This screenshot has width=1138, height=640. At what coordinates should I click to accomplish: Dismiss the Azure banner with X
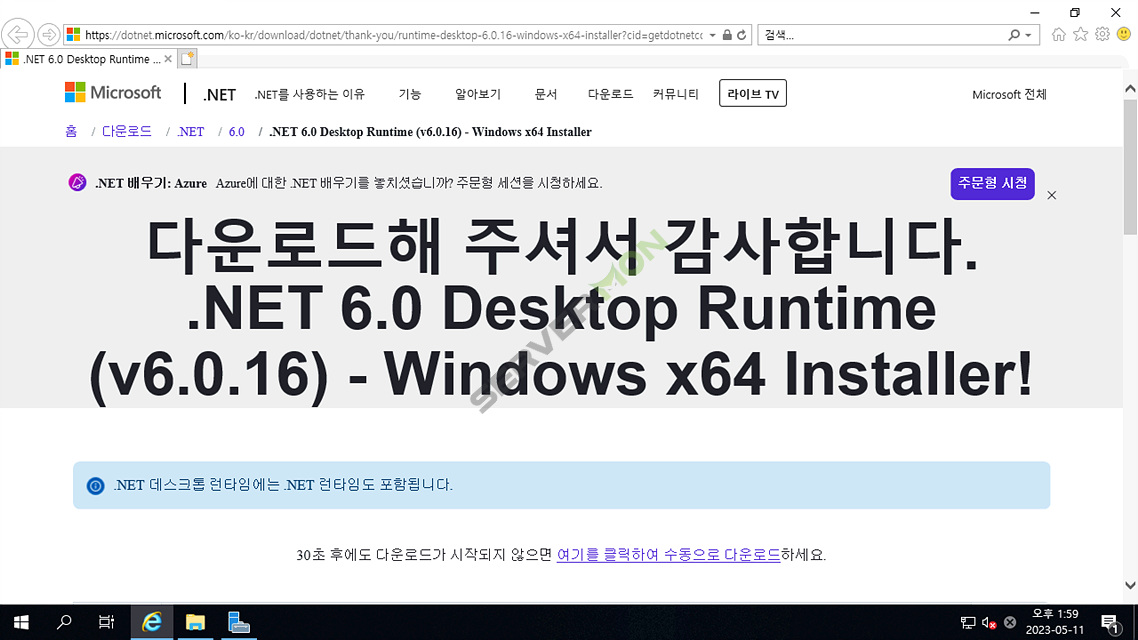(1052, 195)
